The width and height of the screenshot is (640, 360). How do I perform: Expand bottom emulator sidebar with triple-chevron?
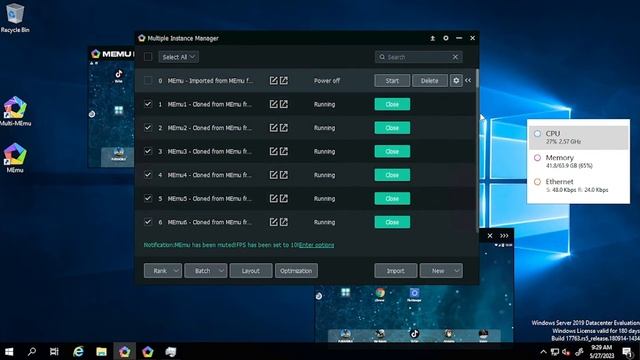[x=504, y=236]
